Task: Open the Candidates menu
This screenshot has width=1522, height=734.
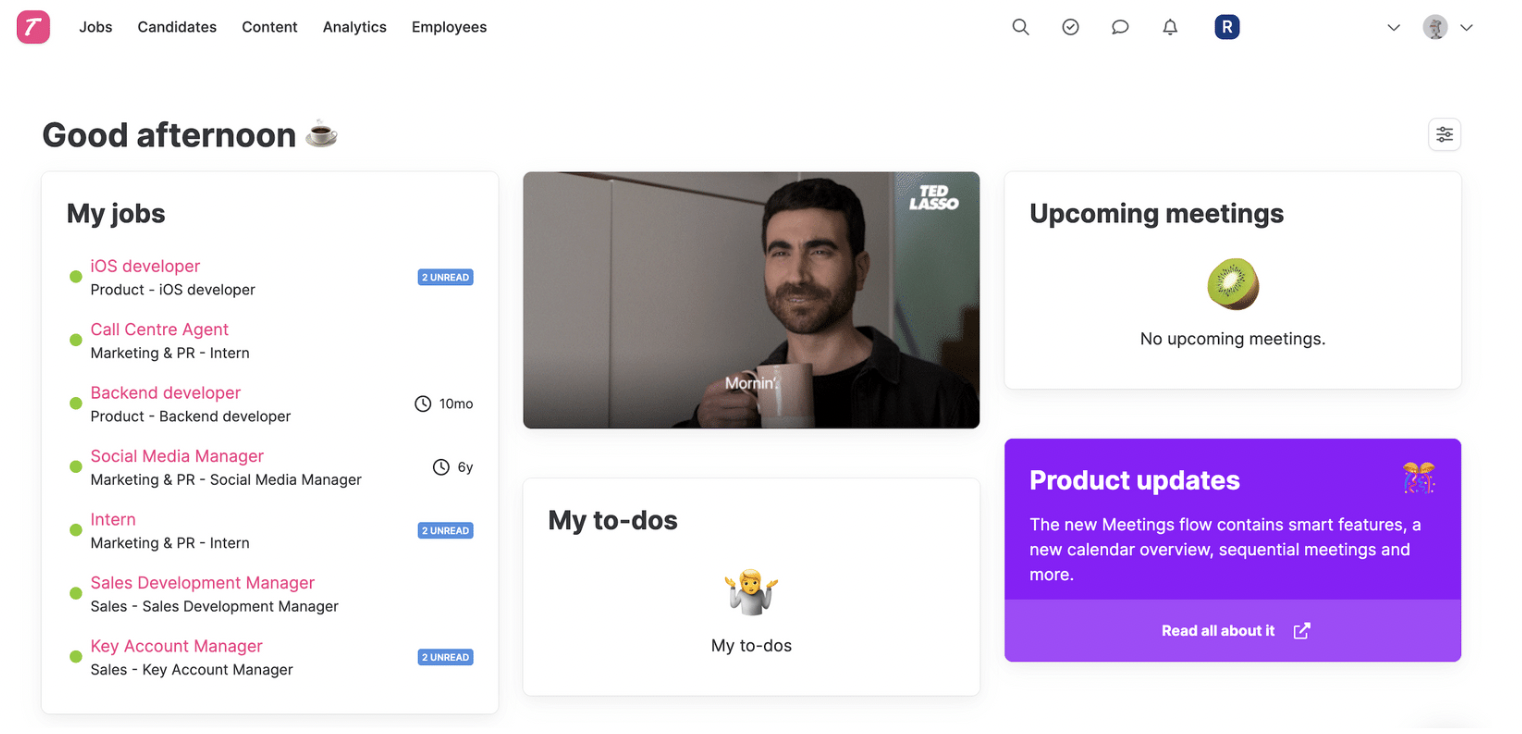Action: coord(177,27)
